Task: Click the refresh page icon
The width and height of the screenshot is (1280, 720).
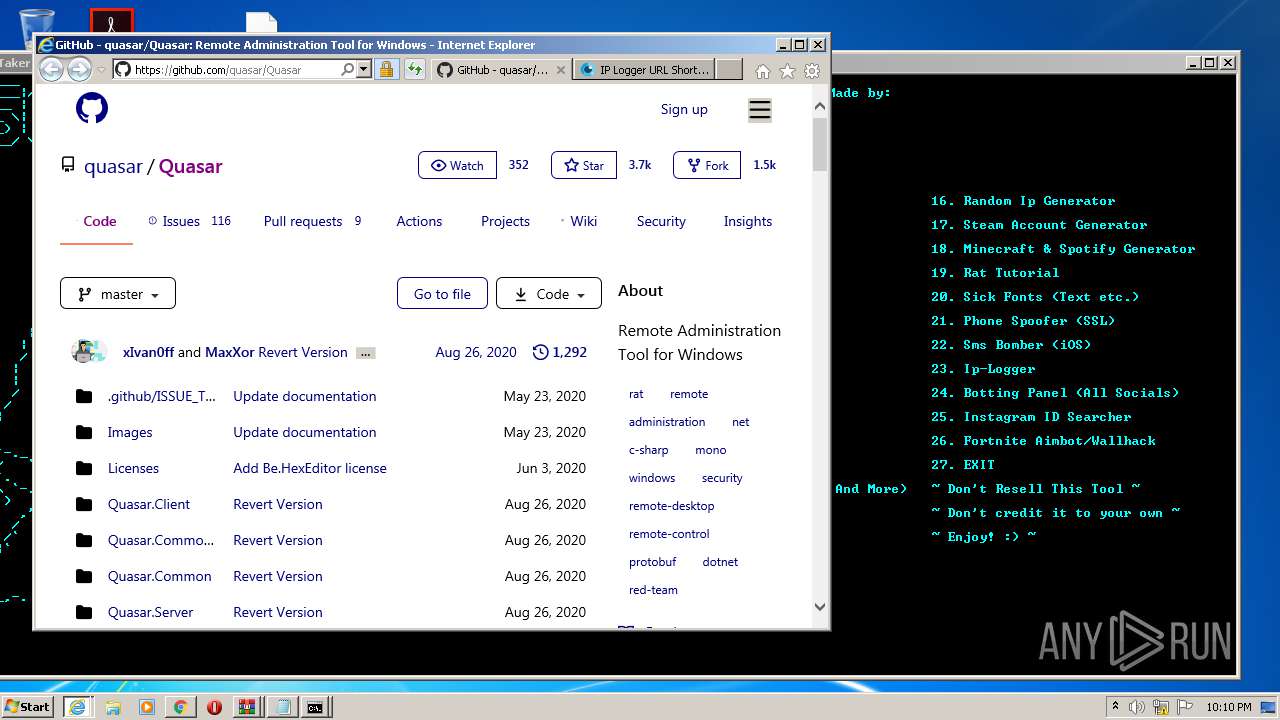Action: [415, 69]
